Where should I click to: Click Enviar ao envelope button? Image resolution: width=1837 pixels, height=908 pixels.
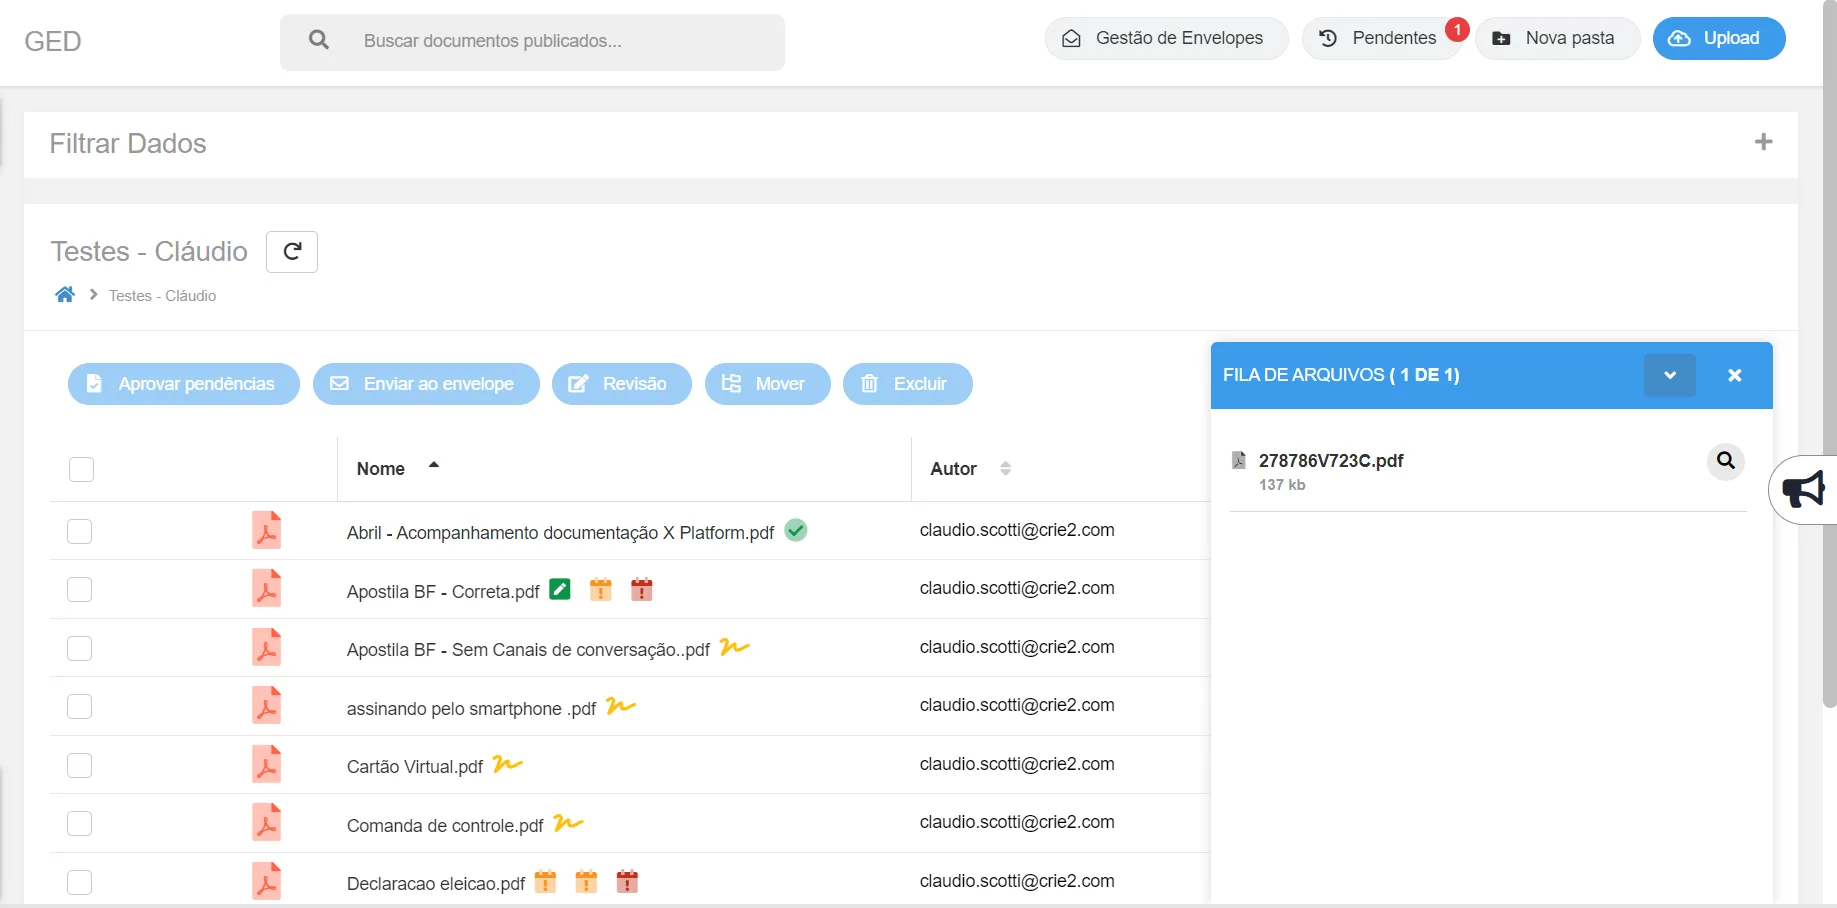[426, 384]
